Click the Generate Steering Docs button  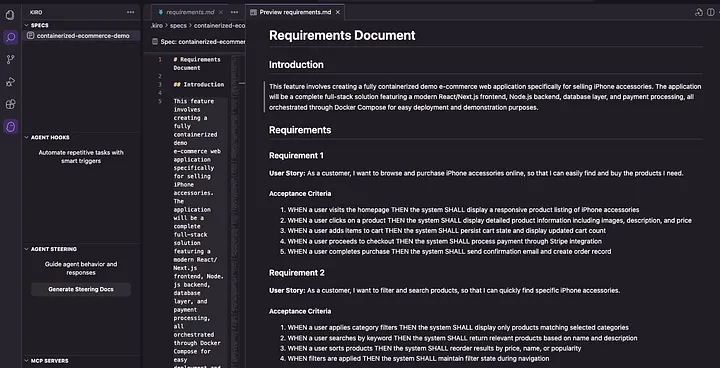[x=81, y=289]
